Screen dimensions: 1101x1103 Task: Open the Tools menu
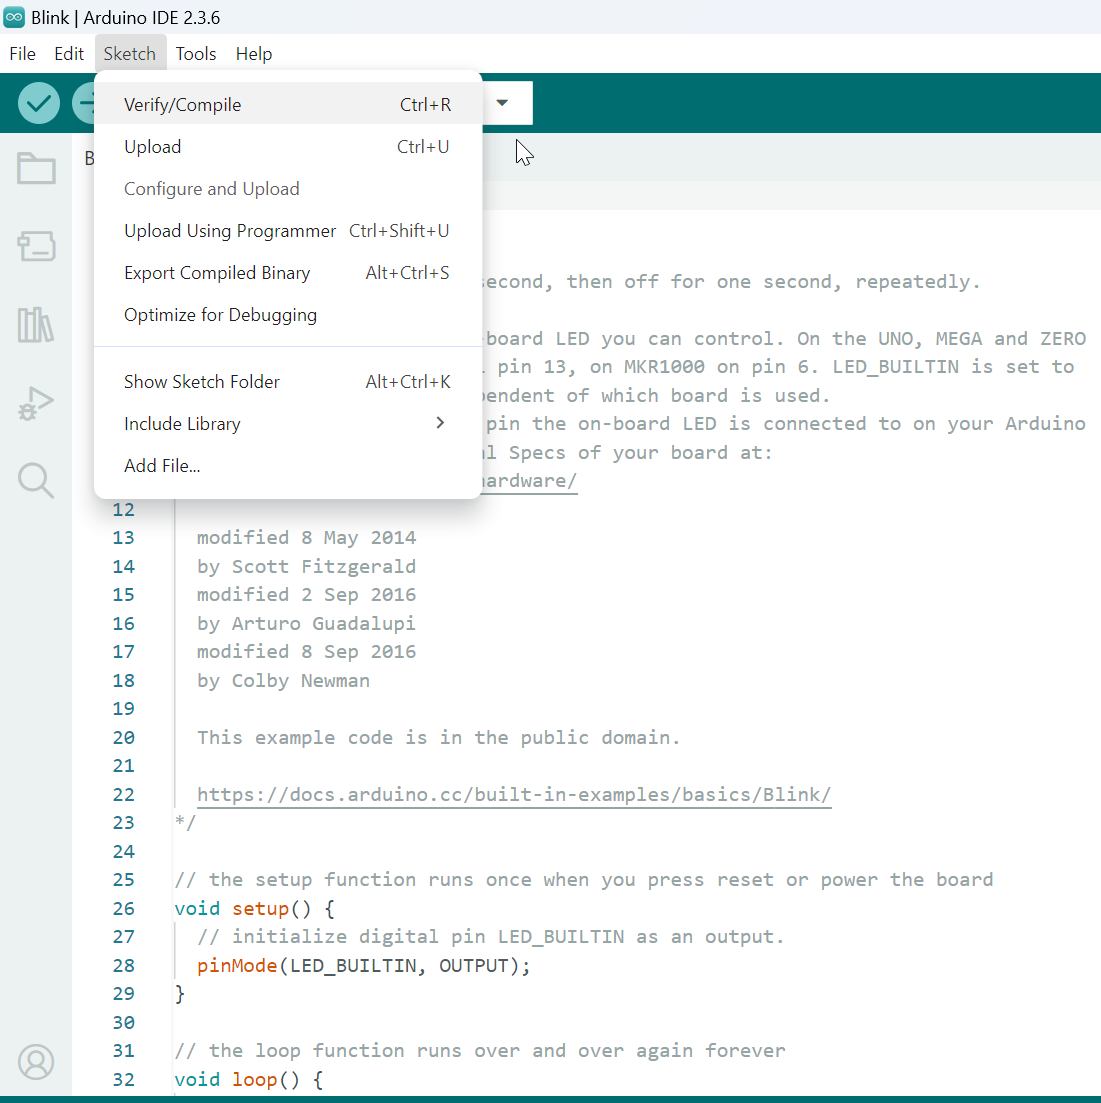point(196,54)
